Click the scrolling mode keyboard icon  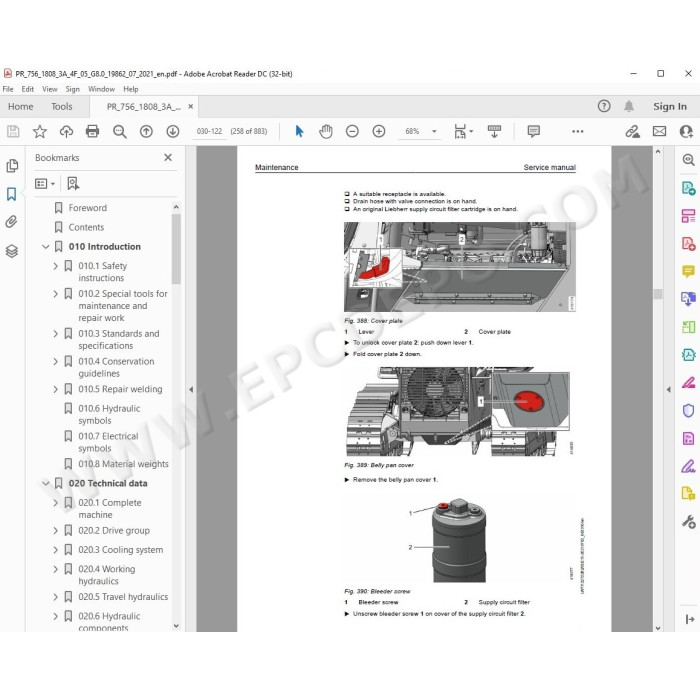pyautogui.click(x=494, y=131)
